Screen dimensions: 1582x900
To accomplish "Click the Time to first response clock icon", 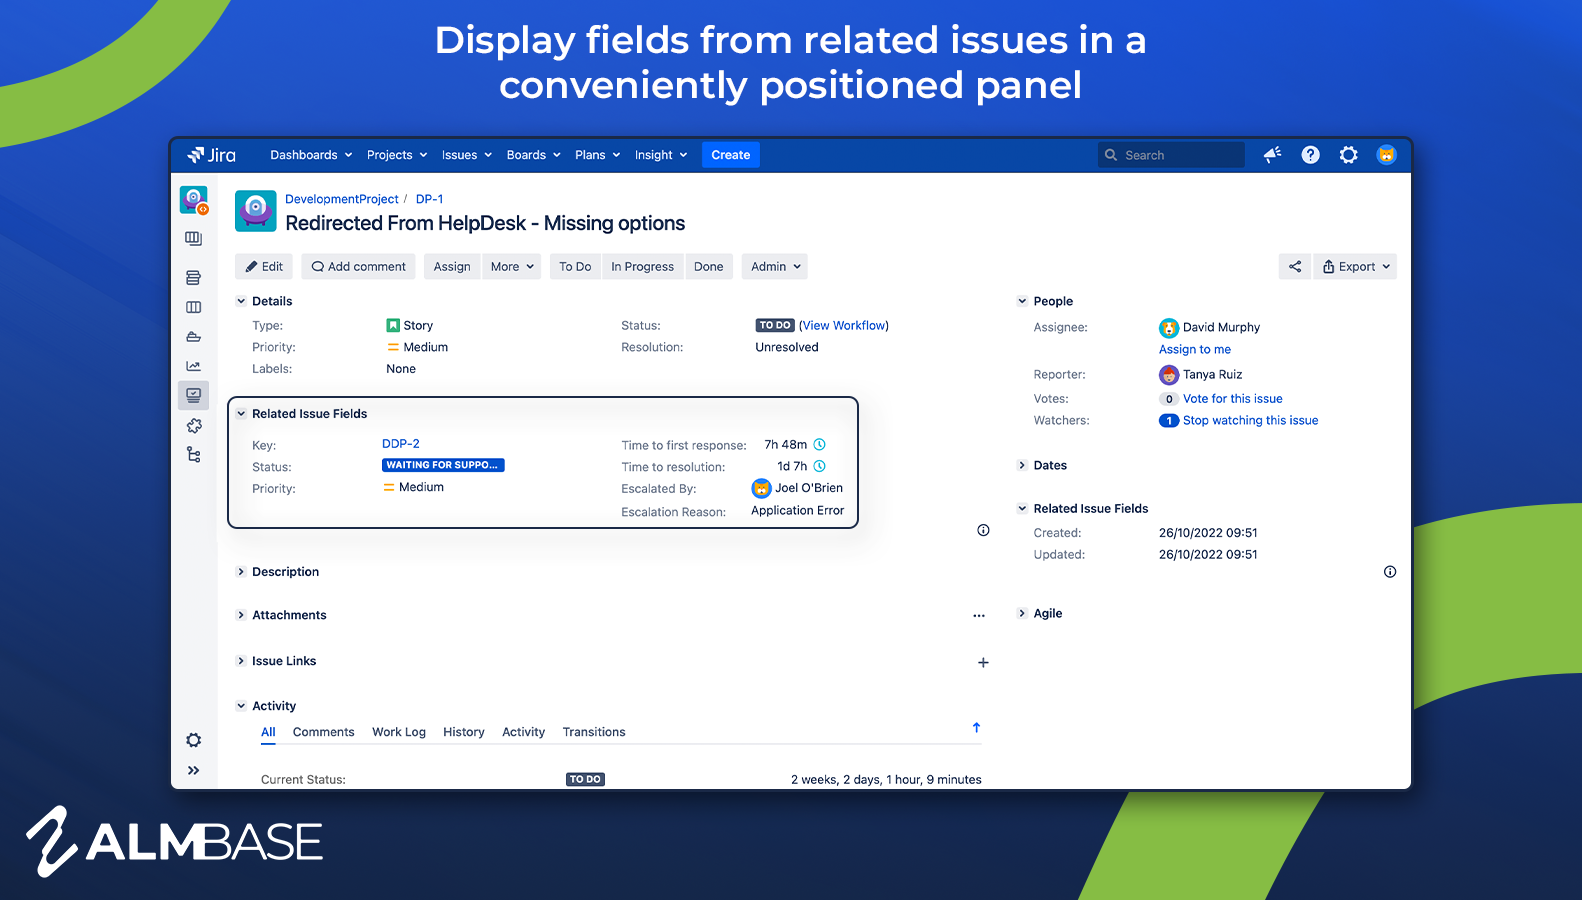I will [819, 445].
